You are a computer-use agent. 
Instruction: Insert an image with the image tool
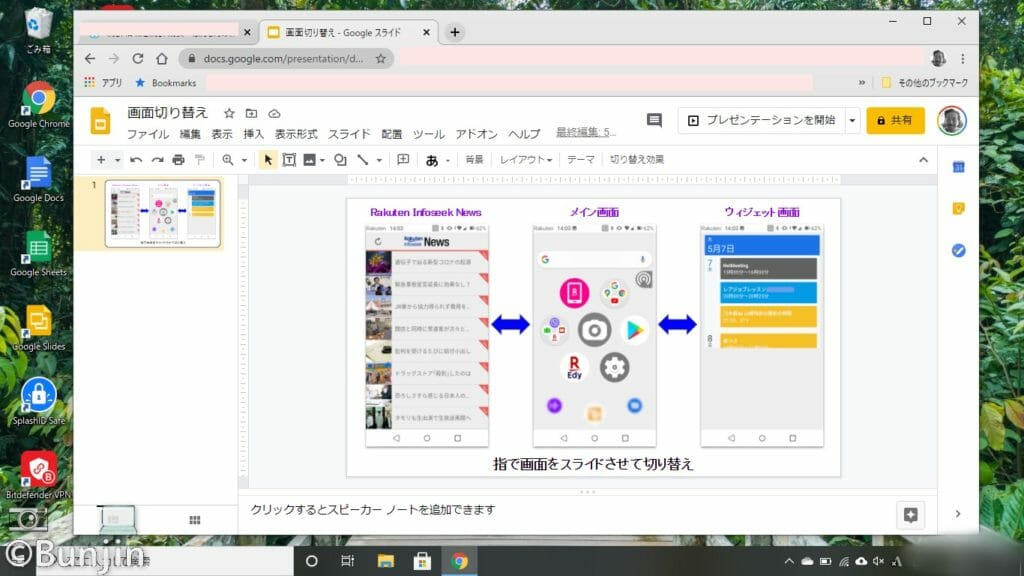tap(310, 160)
